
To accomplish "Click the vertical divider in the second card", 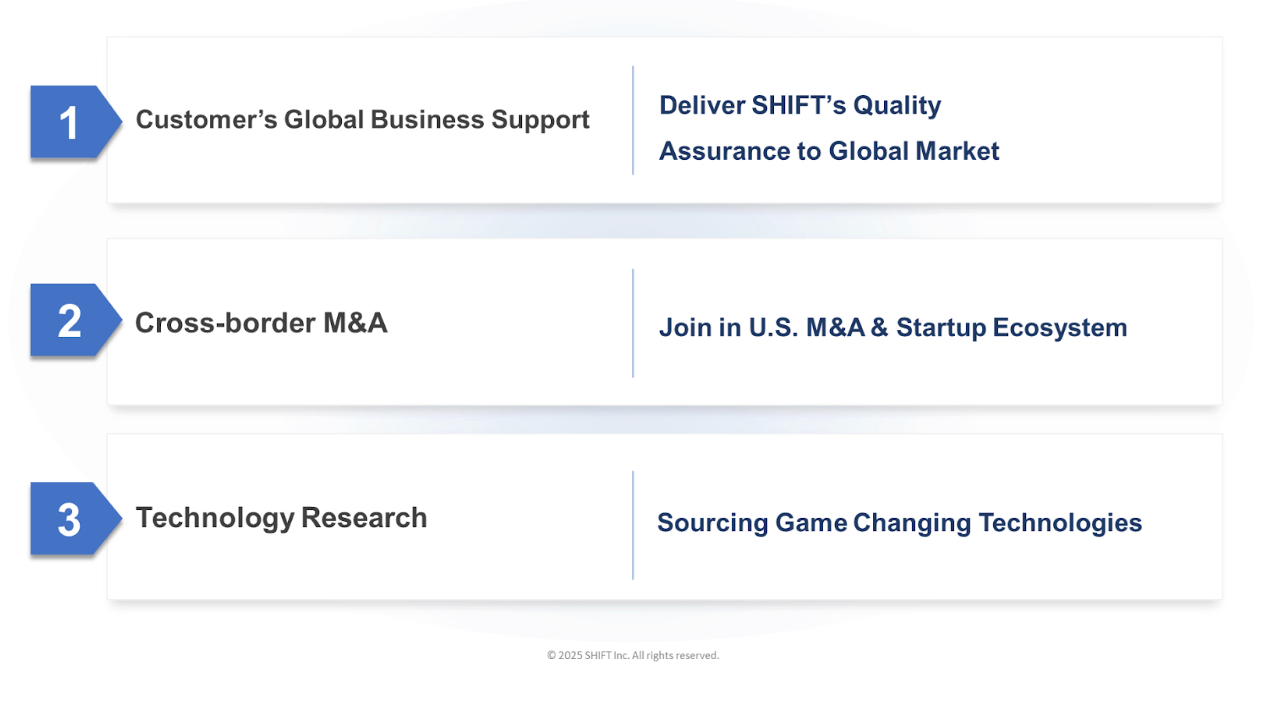I will [x=633, y=323].
